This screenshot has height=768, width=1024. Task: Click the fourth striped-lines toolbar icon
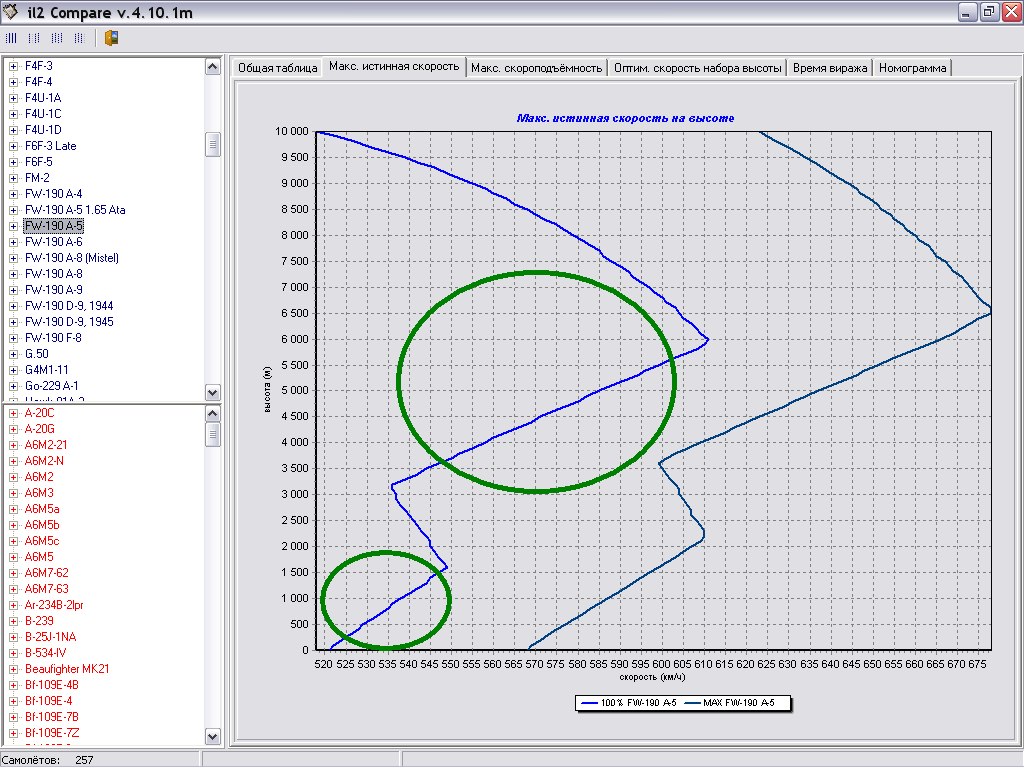click(78, 39)
